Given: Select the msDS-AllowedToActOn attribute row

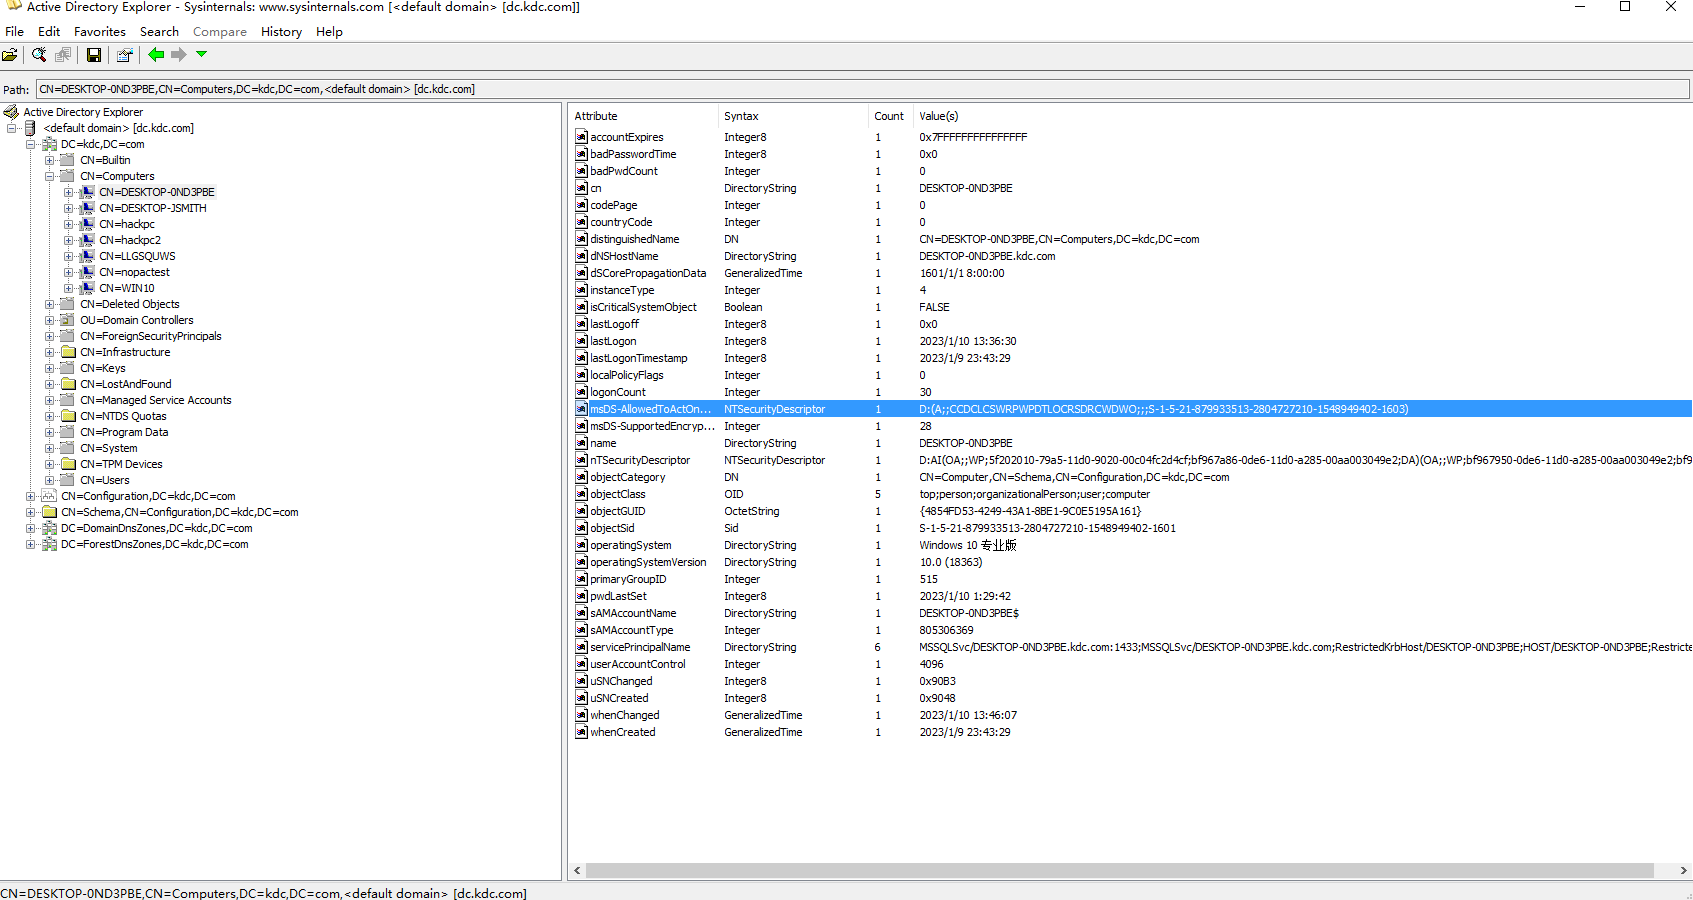Looking at the screenshot, I should pyautogui.click(x=1130, y=409).
